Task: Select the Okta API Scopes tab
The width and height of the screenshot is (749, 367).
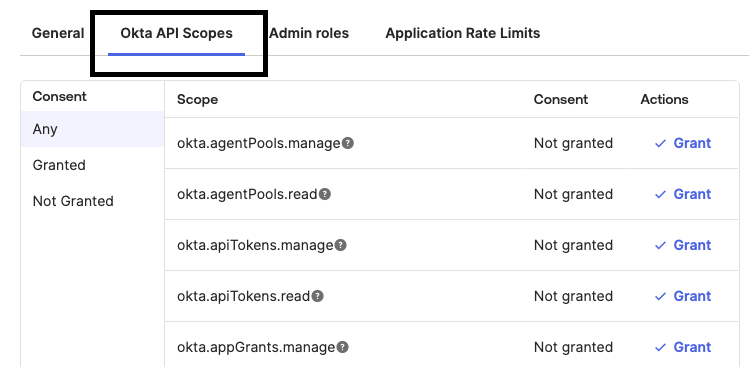Action: 176,33
